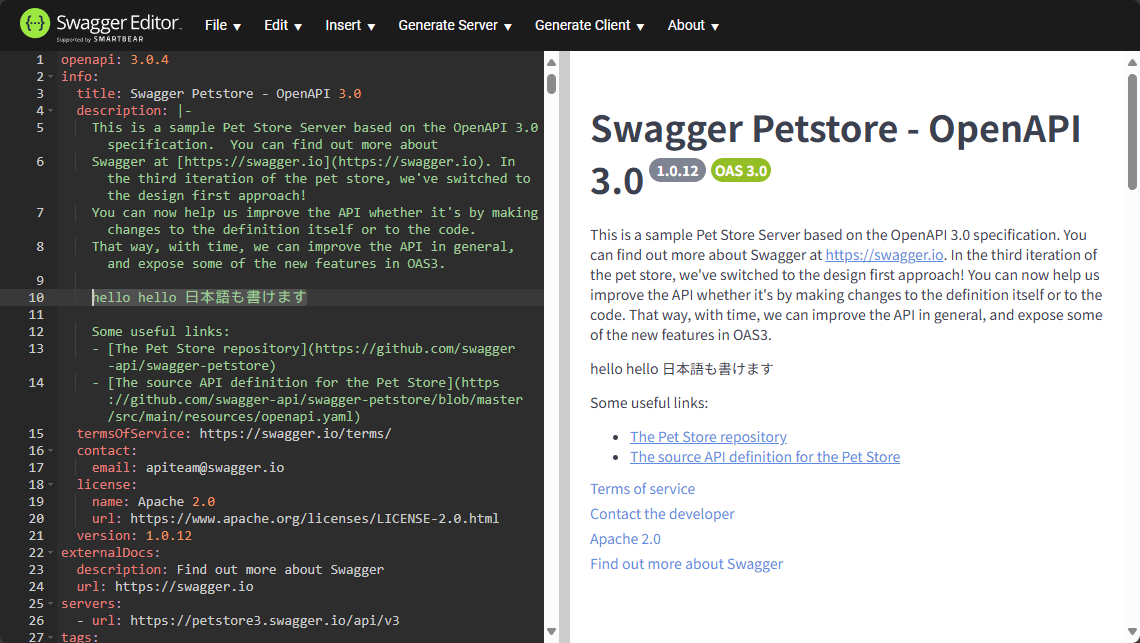Click The Pet Store repository link

click(708, 436)
